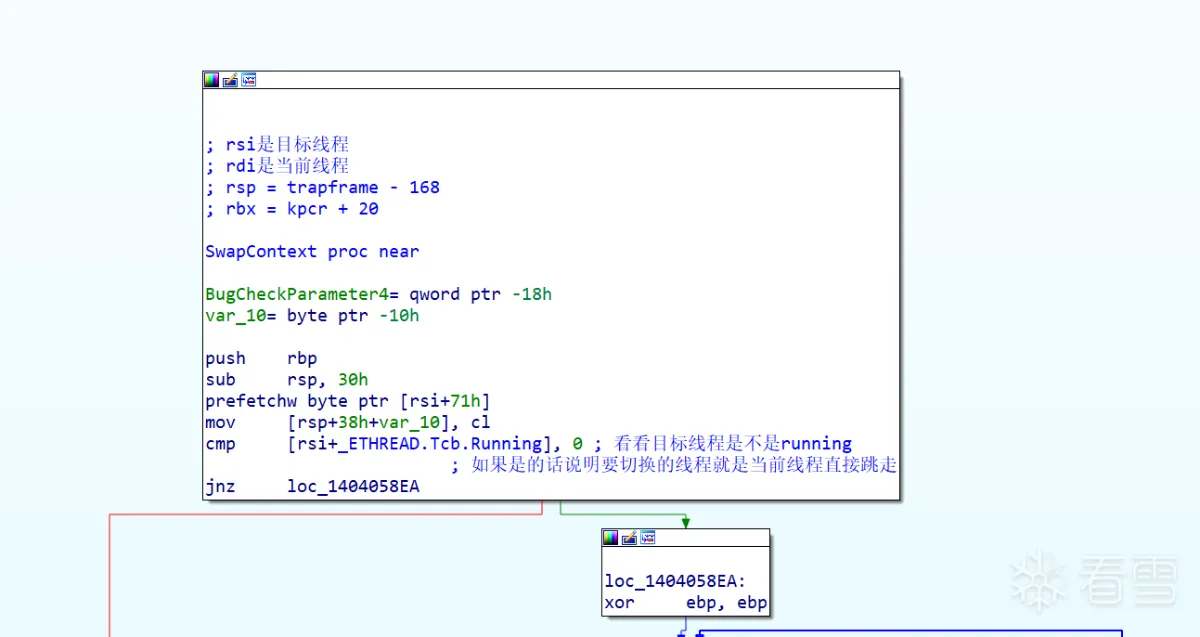This screenshot has width=1200, height=637.
Task: Click group-nodes icon in SwapContext block header
Action: point(249,80)
